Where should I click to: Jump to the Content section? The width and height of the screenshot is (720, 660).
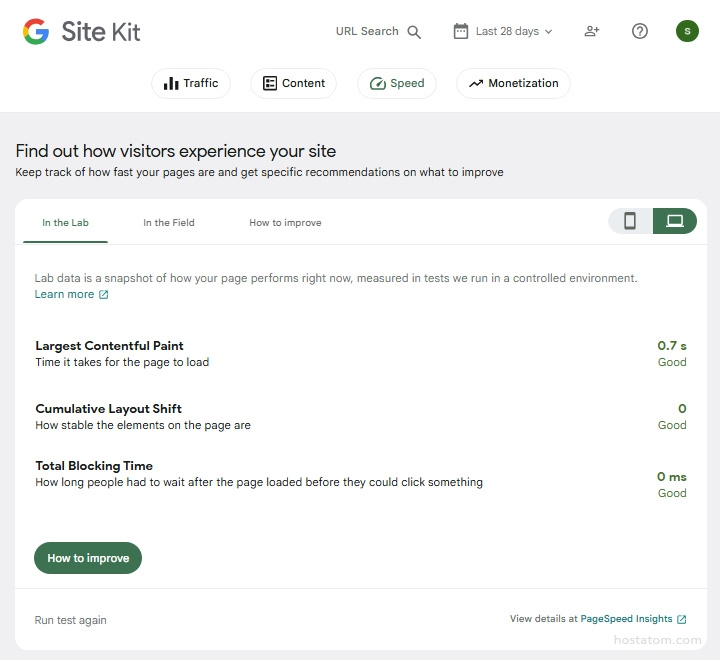(294, 83)
